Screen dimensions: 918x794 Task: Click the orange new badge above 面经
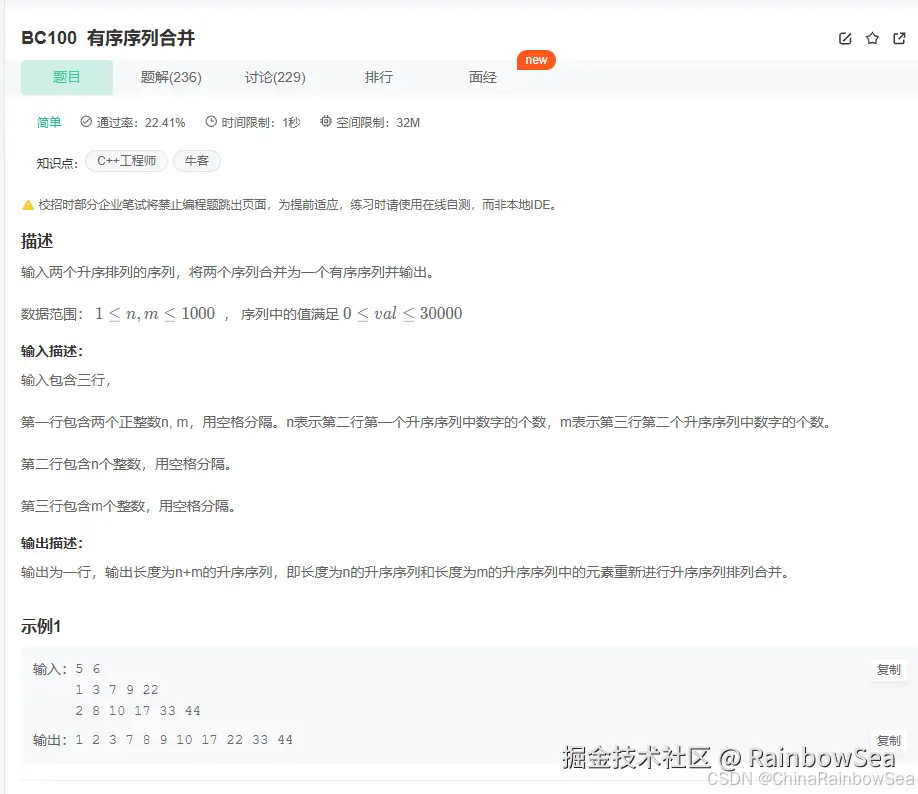tap(536, 60)
